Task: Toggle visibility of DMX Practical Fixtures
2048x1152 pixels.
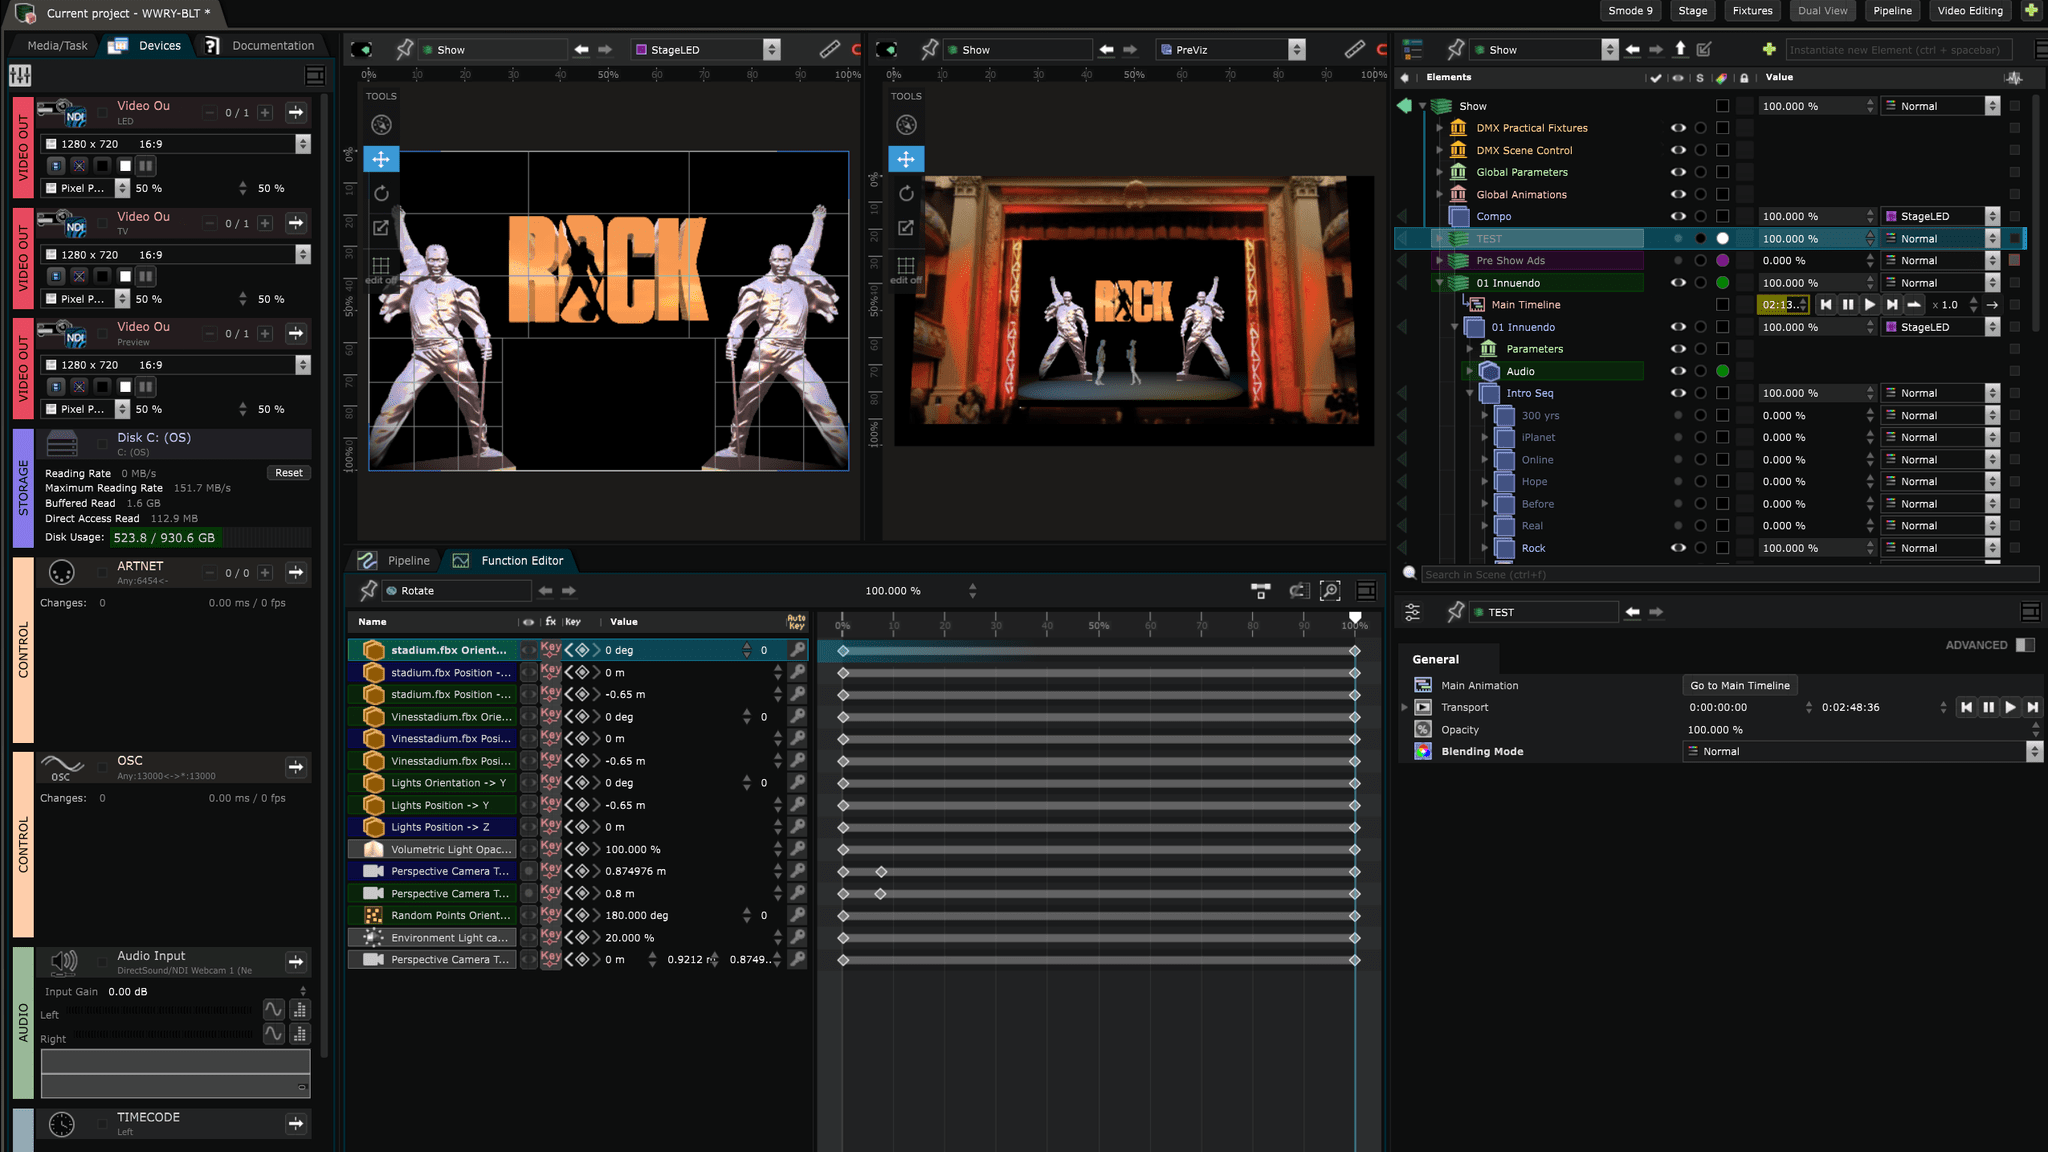Action: coord(1679,127)
